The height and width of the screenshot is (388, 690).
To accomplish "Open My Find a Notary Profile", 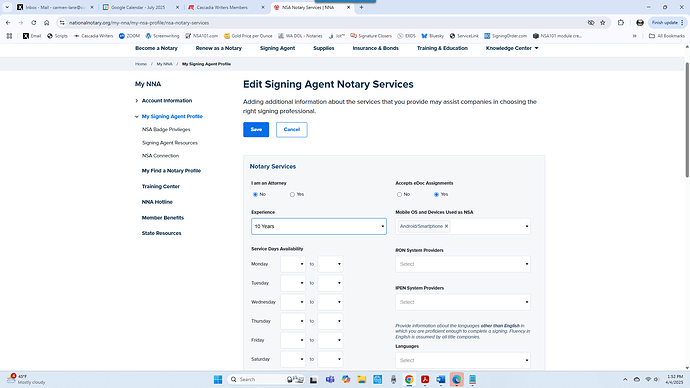I will point(171,171).
